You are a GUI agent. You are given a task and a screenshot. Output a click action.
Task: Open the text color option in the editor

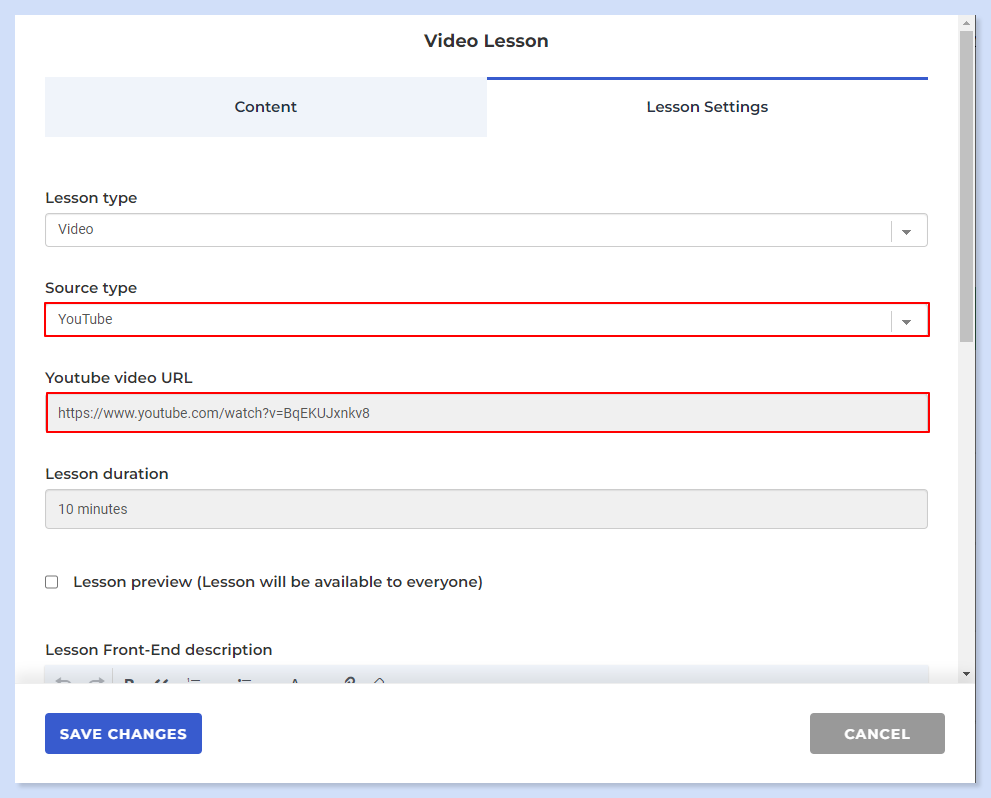point(295,680)
